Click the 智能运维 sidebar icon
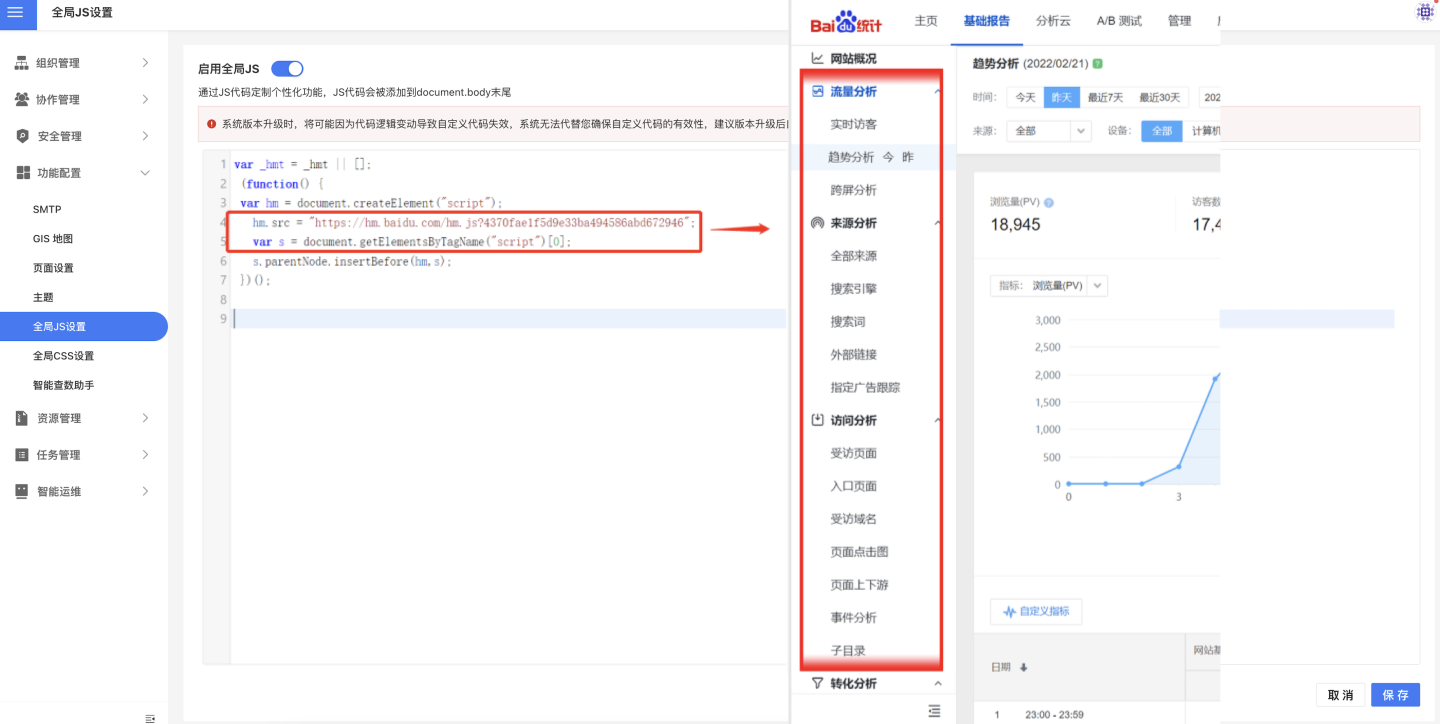This screenshot has width=1440, height=724. tap(22, 491)
